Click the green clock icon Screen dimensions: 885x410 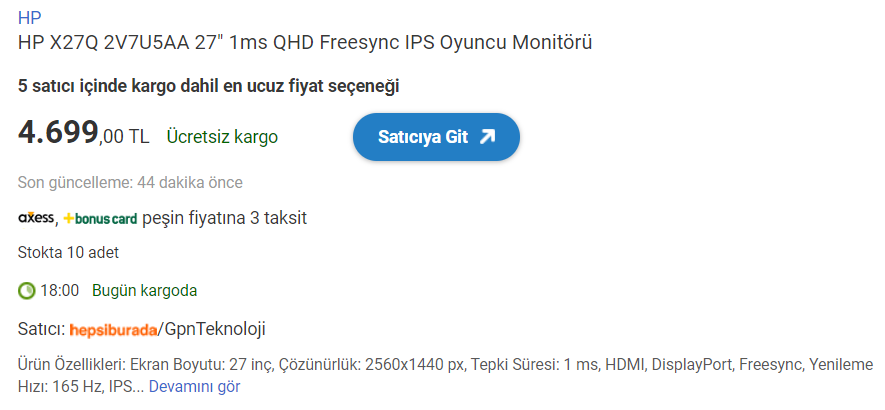pos(27,291)
